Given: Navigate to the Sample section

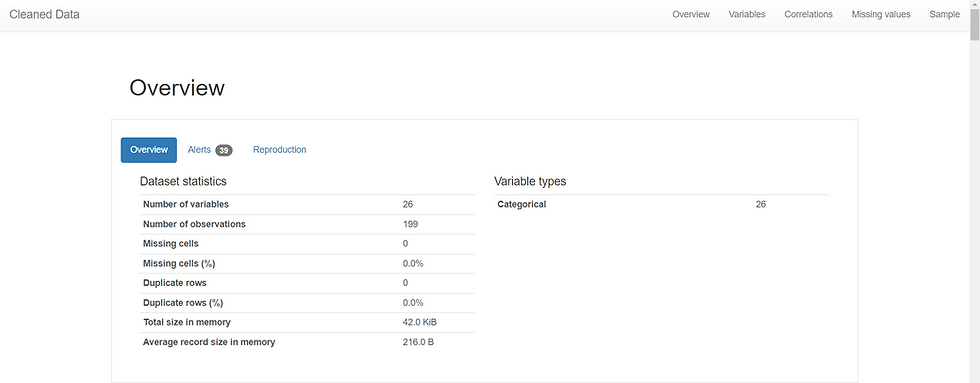Looking at the screenshot, I should 944,14.
